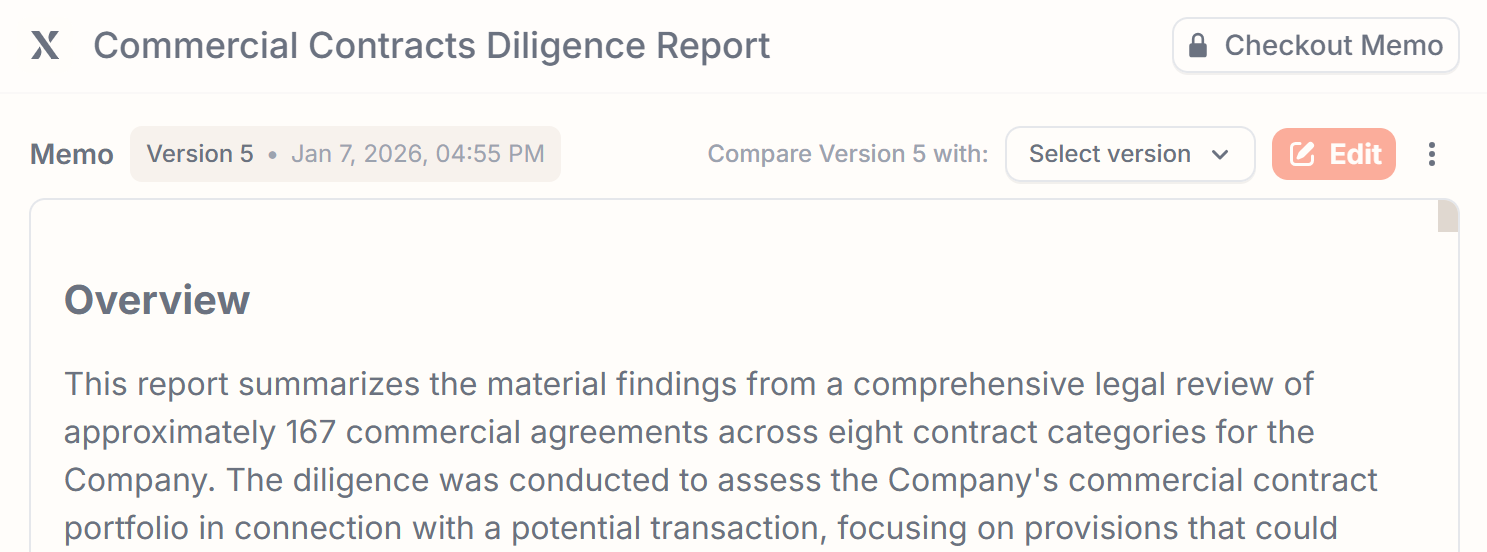Viewport: 1487px width, 552px height.
Task: Click the line starting "This report summarizes"
Action: point(688,383)
